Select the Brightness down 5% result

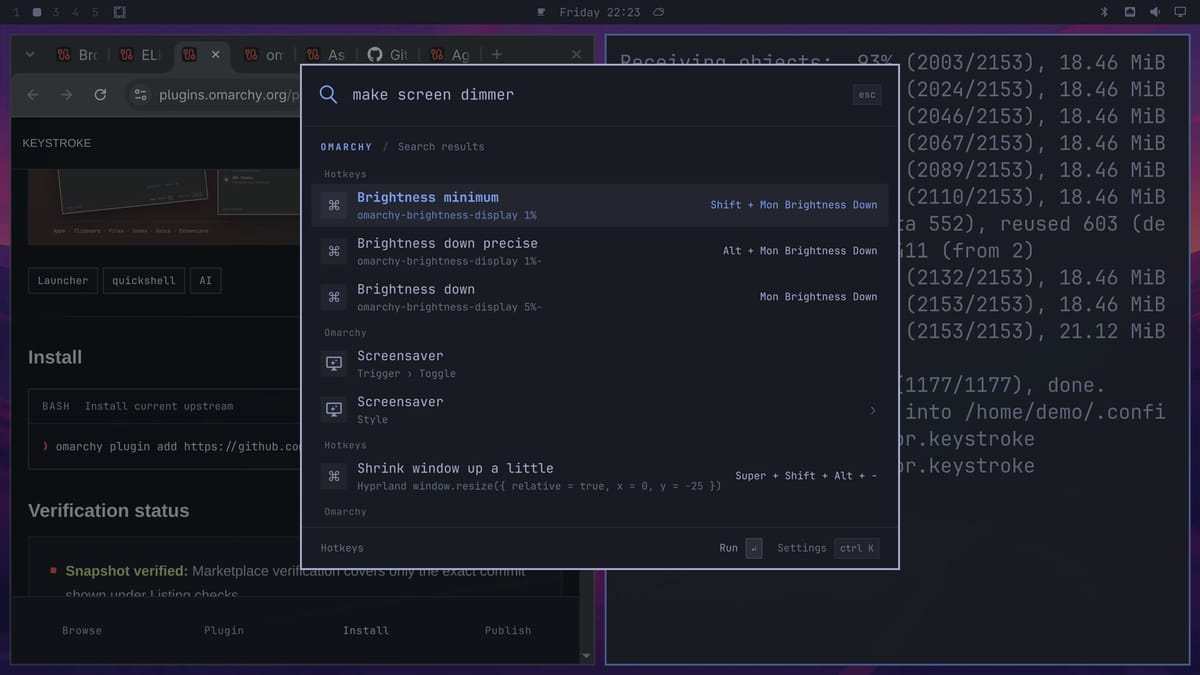click(600, 297)
